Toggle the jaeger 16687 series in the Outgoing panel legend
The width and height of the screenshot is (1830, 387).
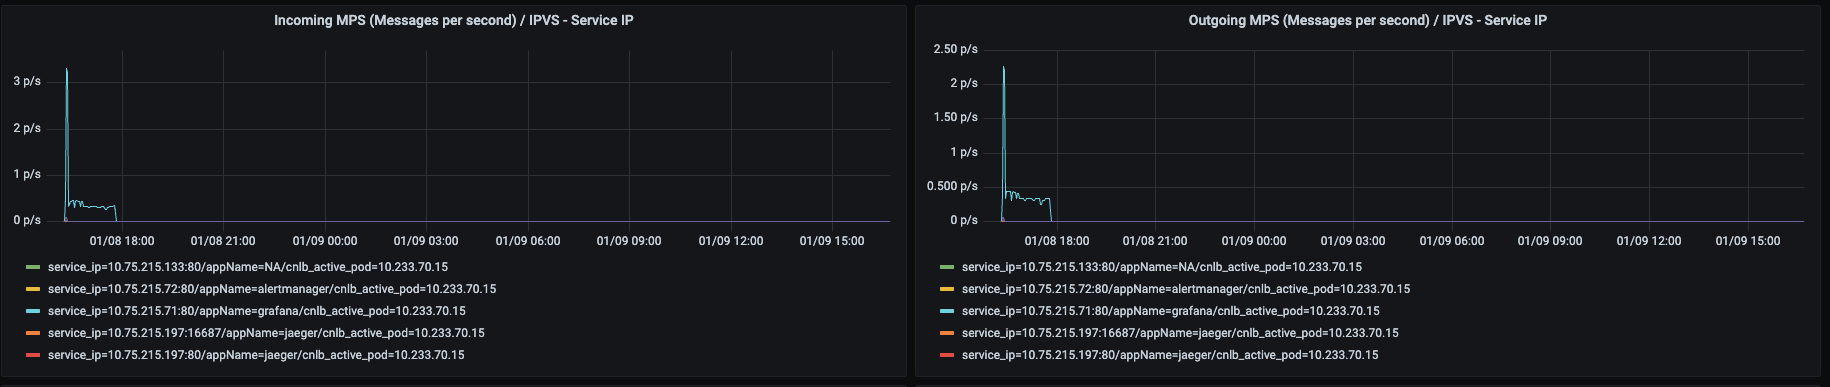[1180, 333]
